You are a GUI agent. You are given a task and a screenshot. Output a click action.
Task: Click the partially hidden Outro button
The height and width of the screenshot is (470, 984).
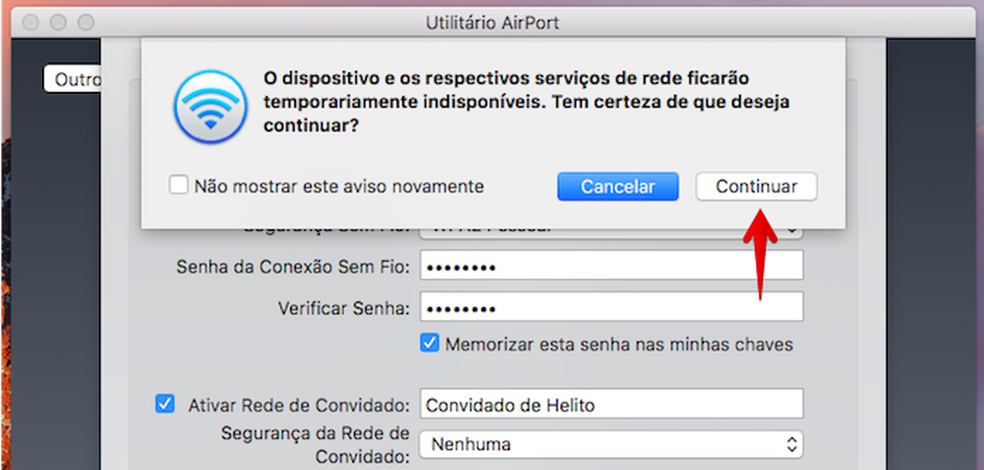pos(76,79)
